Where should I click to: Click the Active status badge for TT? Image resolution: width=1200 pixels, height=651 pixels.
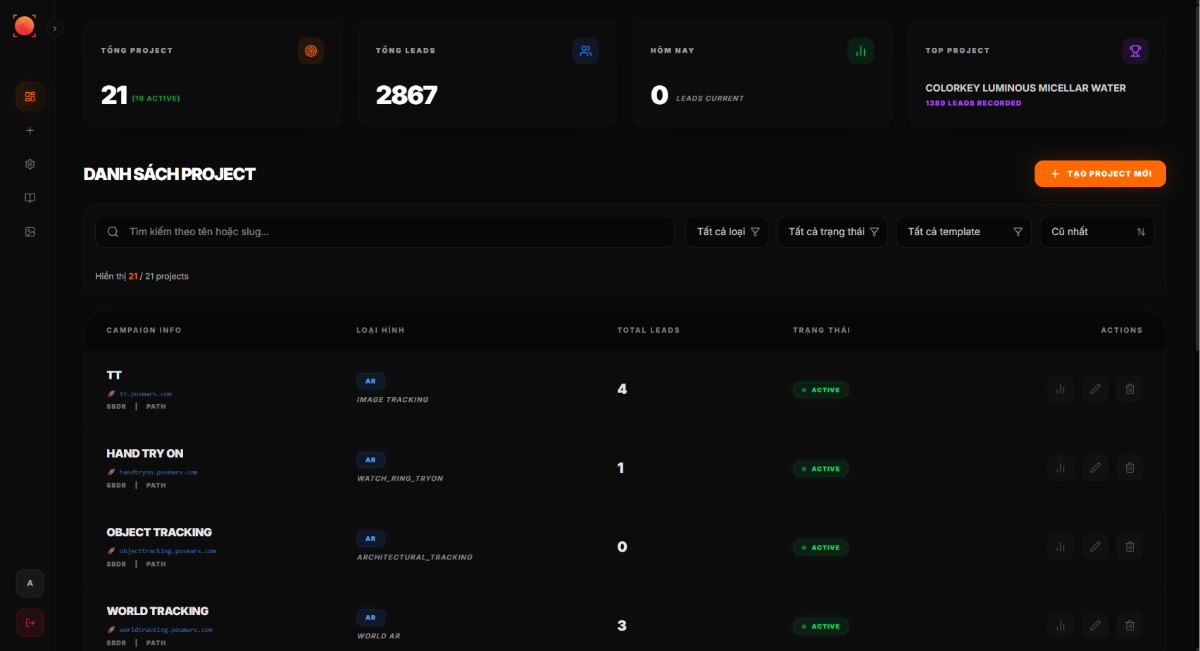(x=821, y=390)
